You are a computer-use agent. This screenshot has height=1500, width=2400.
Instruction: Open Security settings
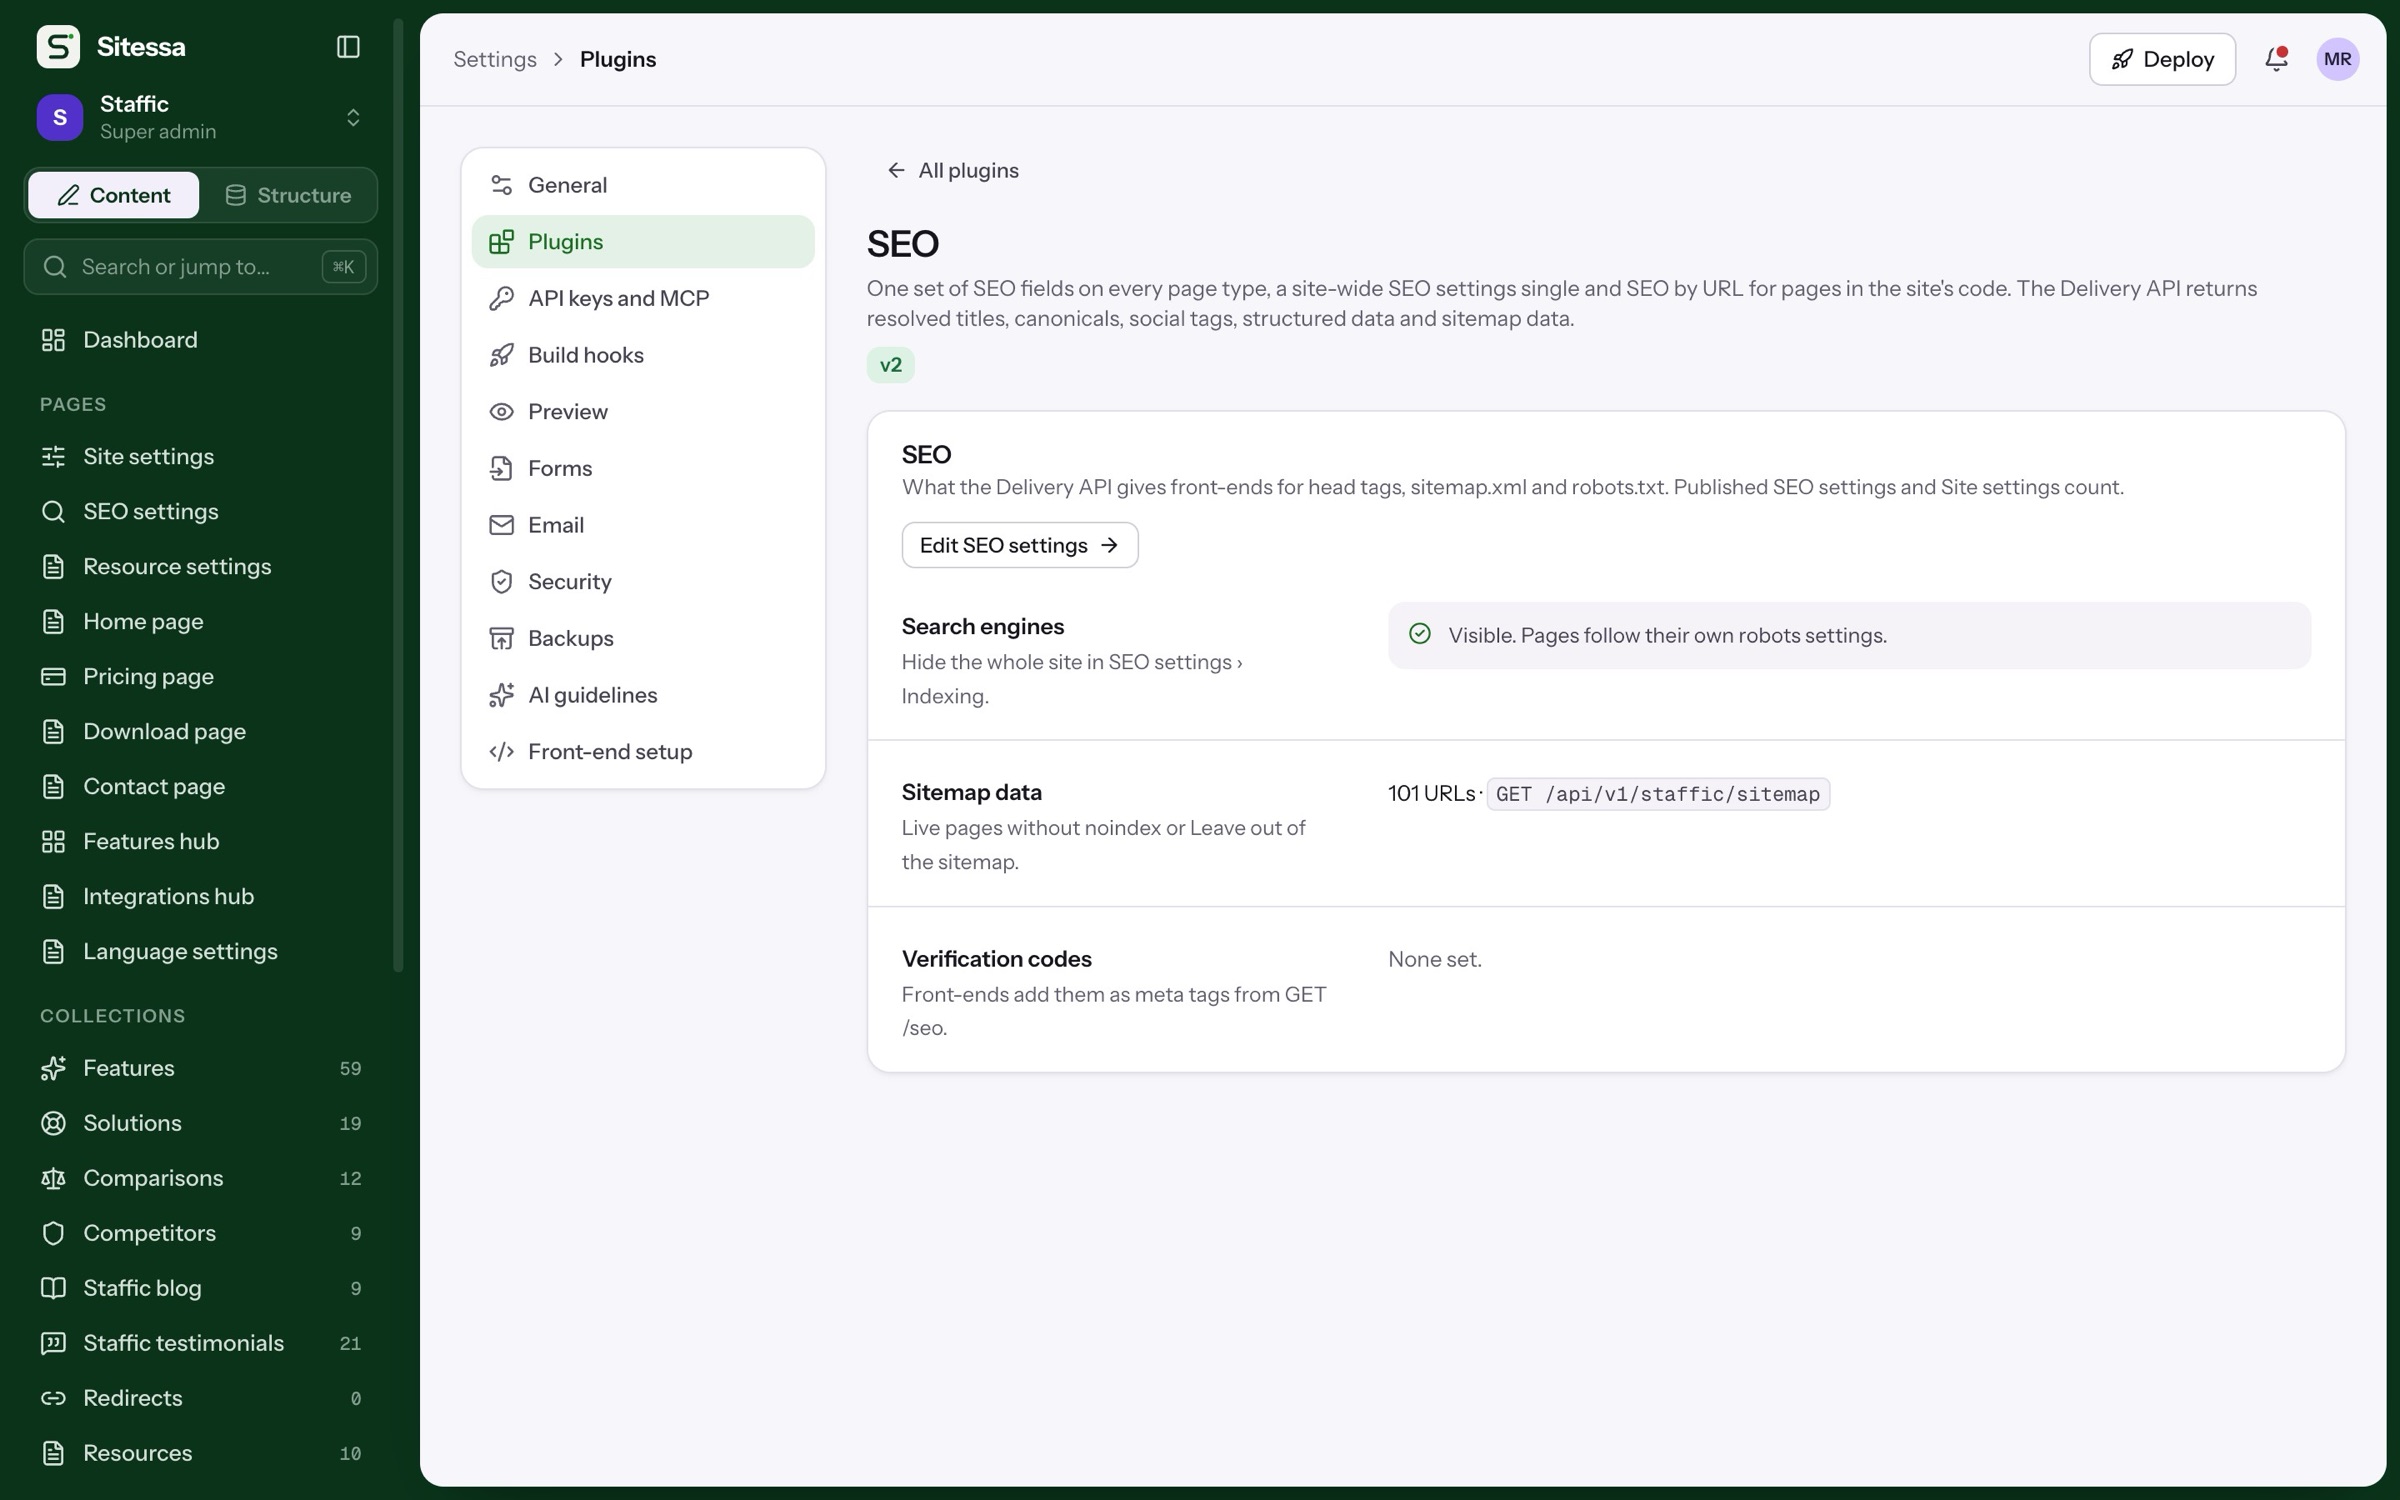[643, 581]
